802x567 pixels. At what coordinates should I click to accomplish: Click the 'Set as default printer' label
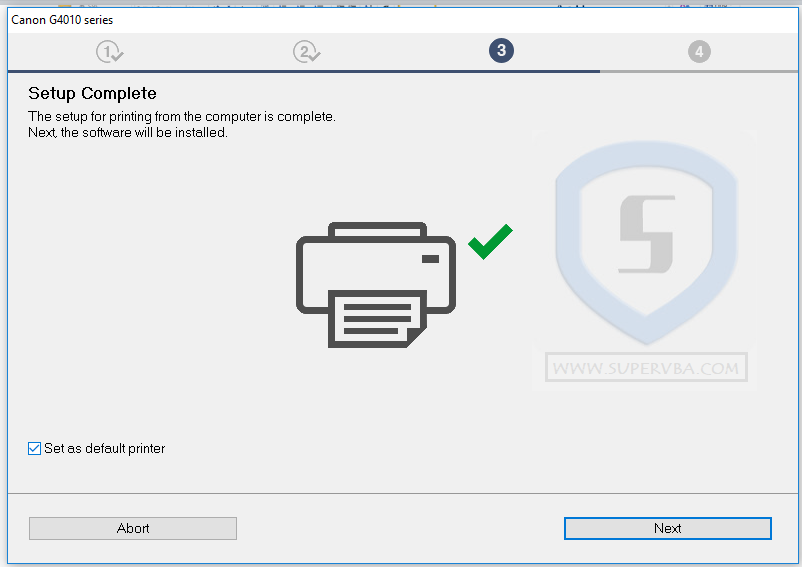[105, 448]
